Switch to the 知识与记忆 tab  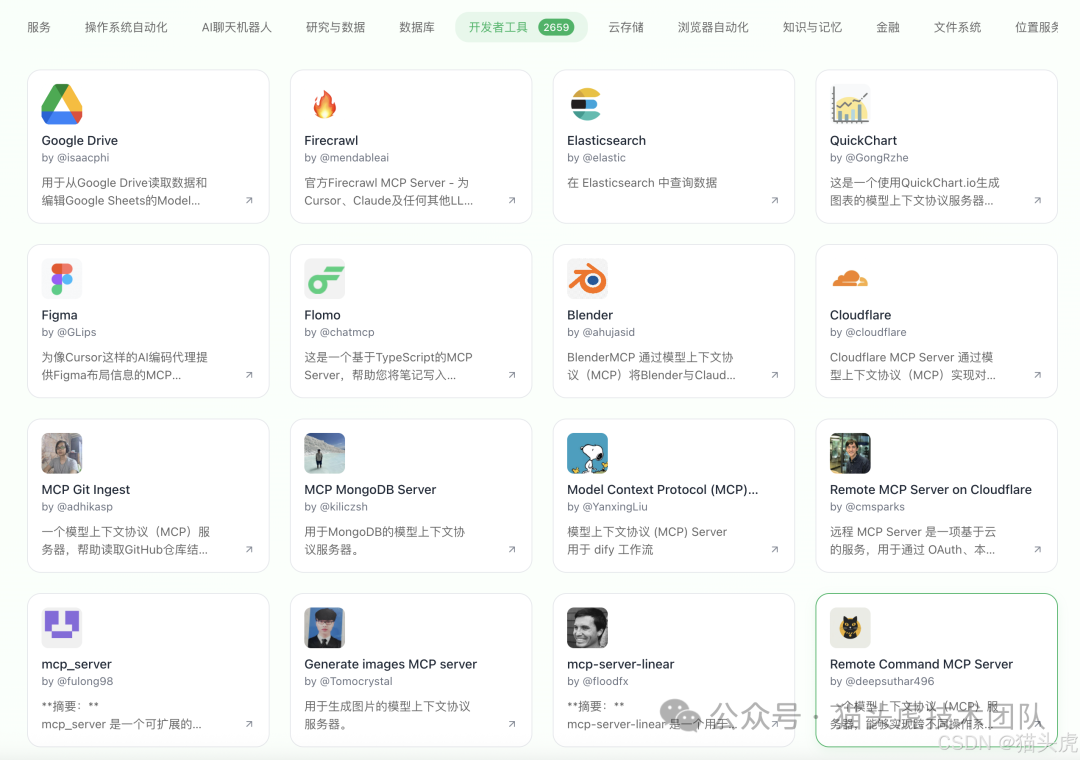pyautogui.click(x=812, y=28)
